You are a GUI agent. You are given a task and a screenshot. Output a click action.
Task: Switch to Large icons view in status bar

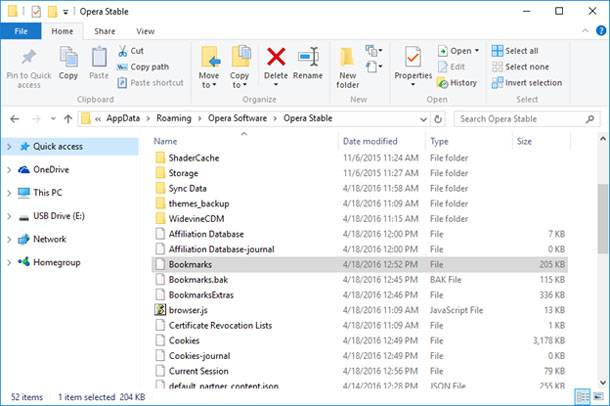[598, 397]
